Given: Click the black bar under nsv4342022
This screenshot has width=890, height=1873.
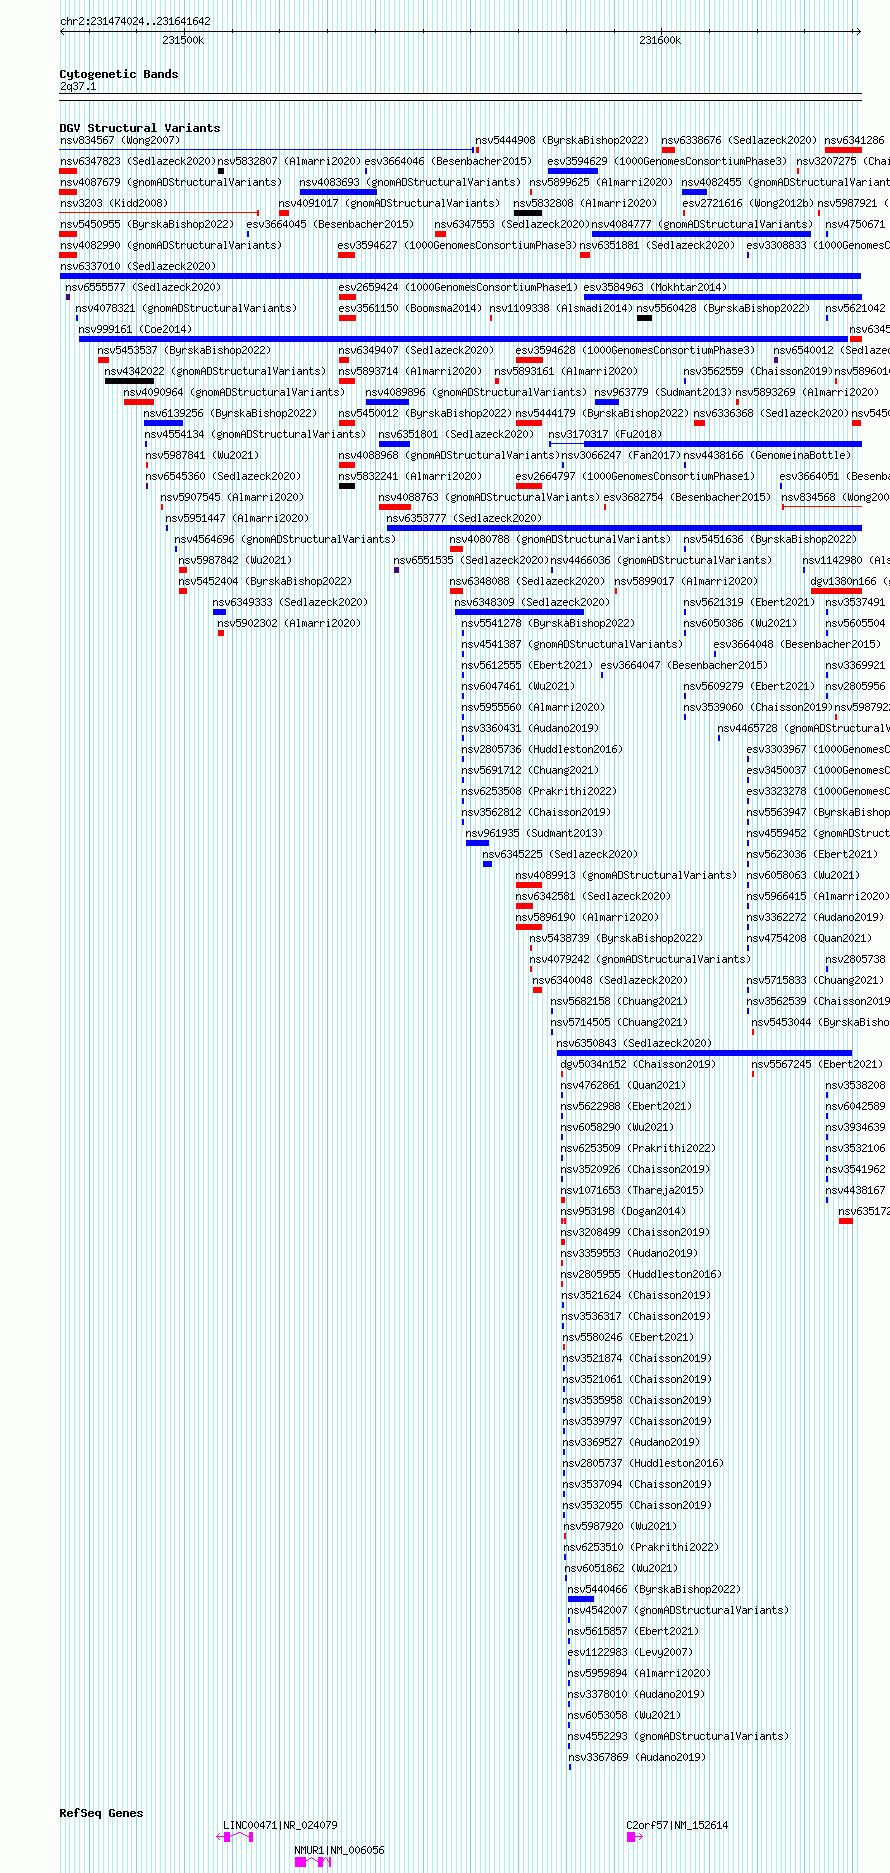Looking at the screenshot, I should coord(129,381).
